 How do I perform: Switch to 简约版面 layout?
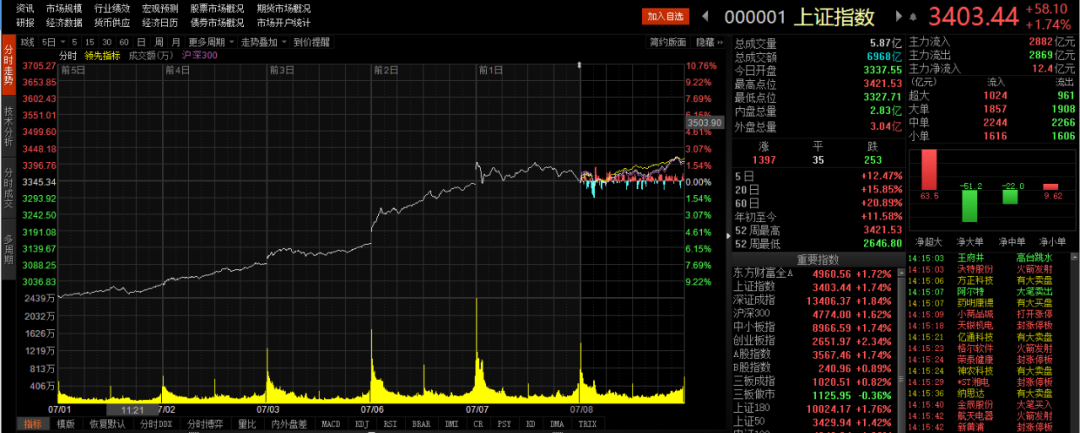click(668, 42)
